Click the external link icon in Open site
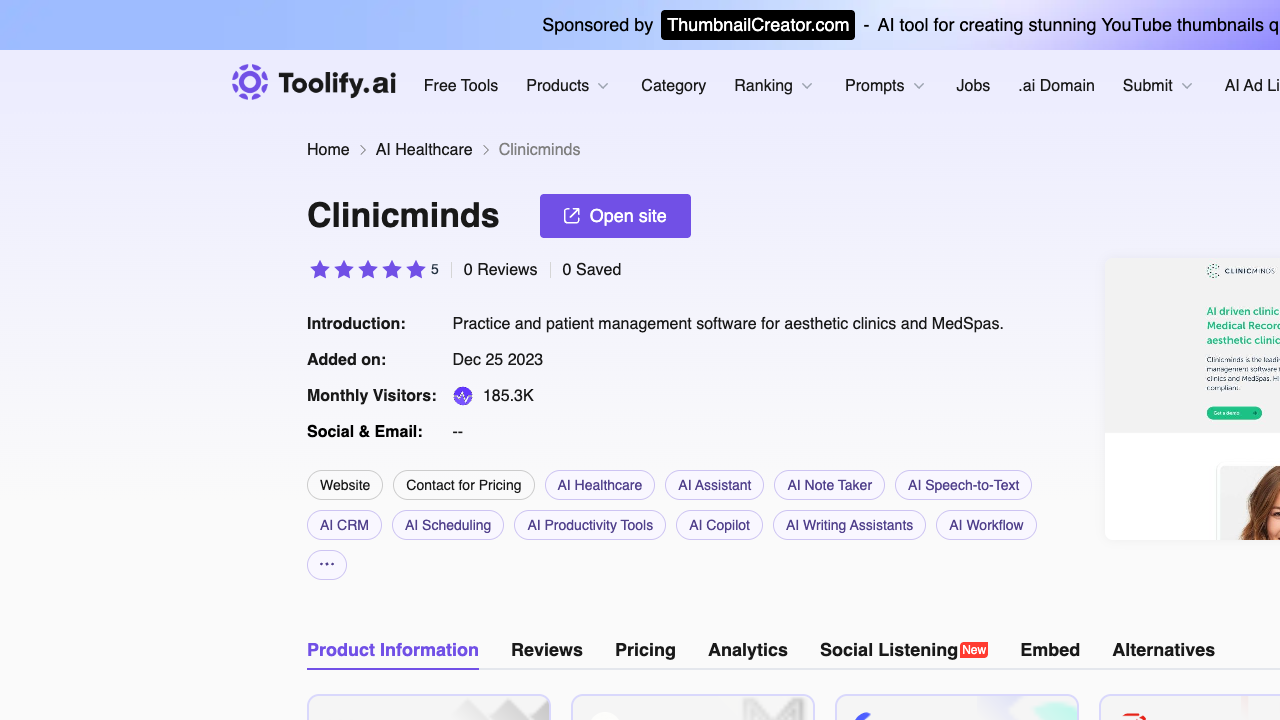Screen dimensions: 1280x720 [x=572, y=216]
